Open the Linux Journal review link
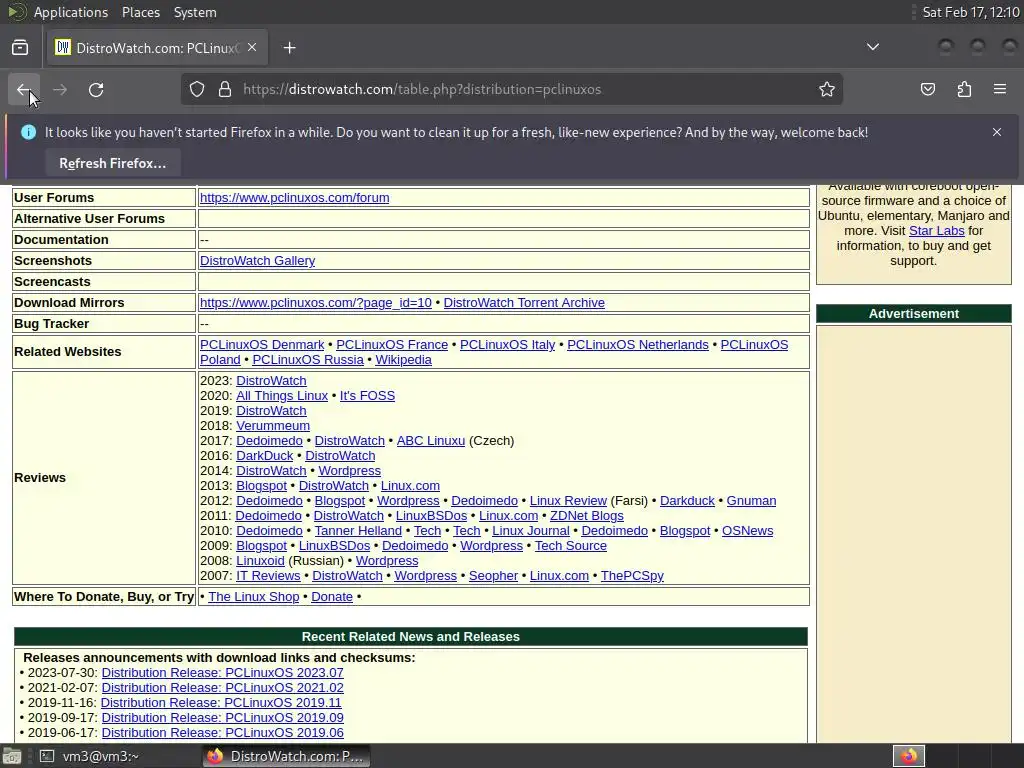Screen dimensions: 1024x768 [530, 530]
